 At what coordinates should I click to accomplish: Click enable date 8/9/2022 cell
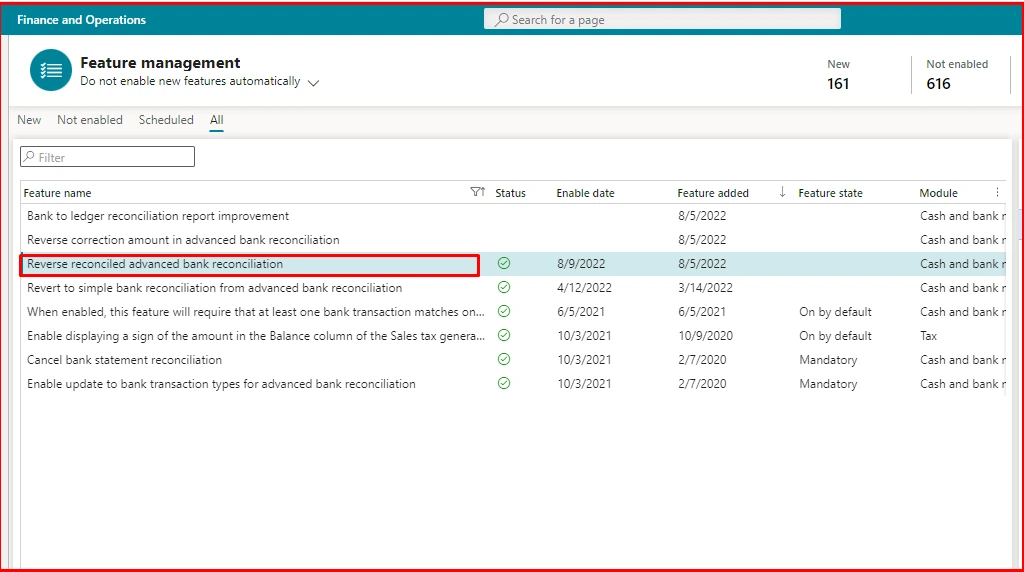point(581,264)
